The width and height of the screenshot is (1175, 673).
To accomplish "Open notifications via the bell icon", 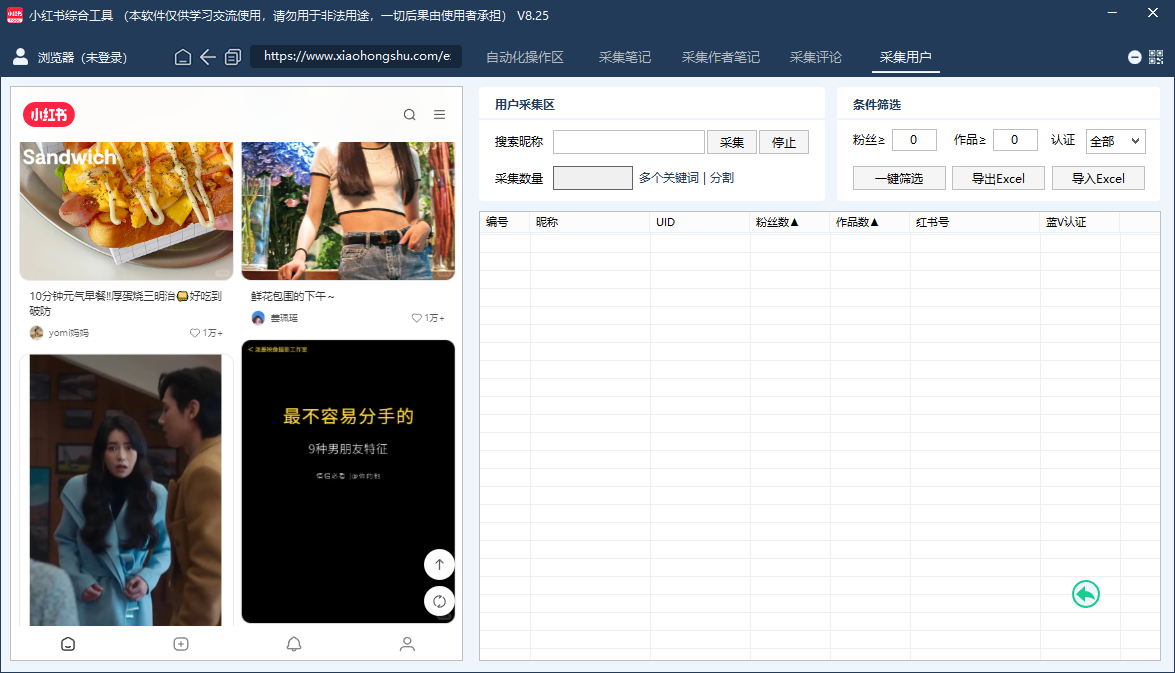I will click(294, 644).
